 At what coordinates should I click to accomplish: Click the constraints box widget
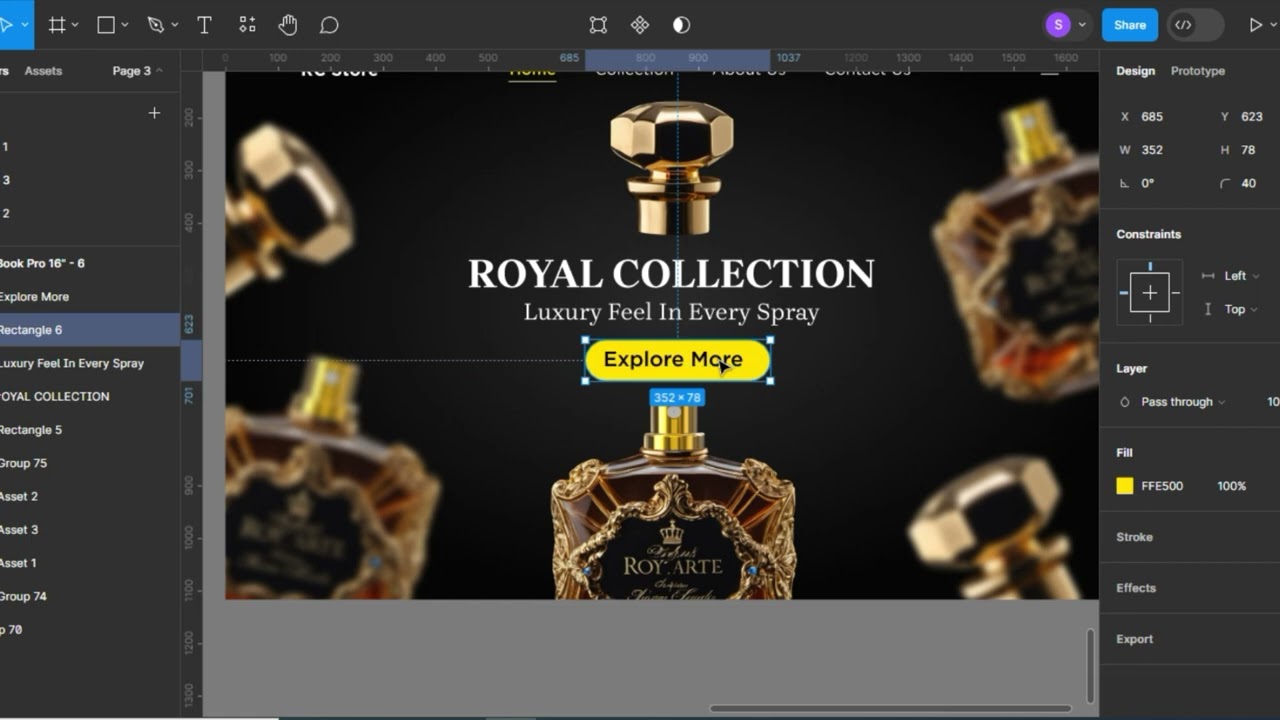(x=1150, y=293)
